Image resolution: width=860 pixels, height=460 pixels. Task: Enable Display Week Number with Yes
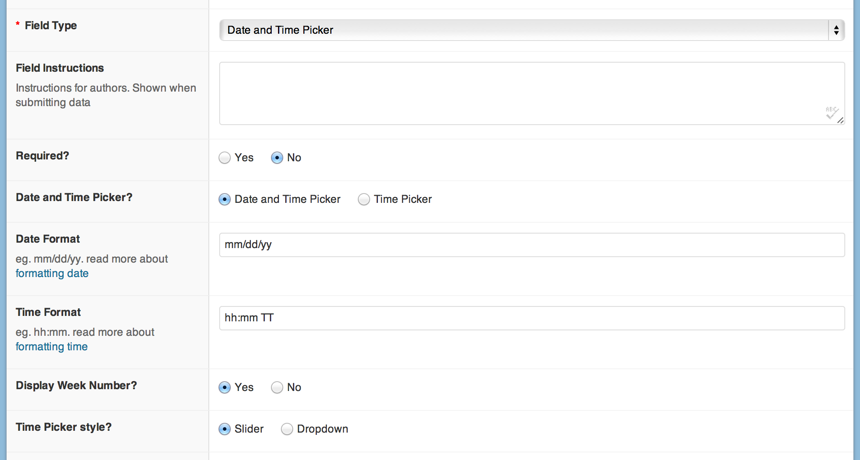coord(225,388)
